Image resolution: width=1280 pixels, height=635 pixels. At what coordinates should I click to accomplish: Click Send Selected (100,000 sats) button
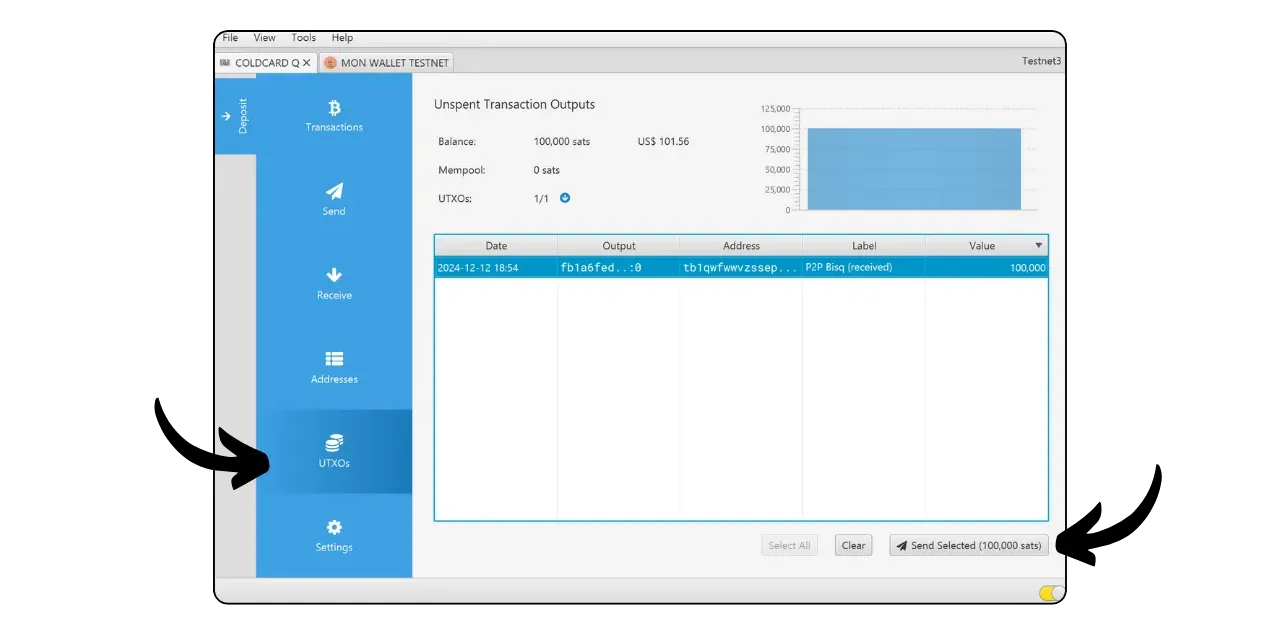pyautogui.click(x=969, y=545)
